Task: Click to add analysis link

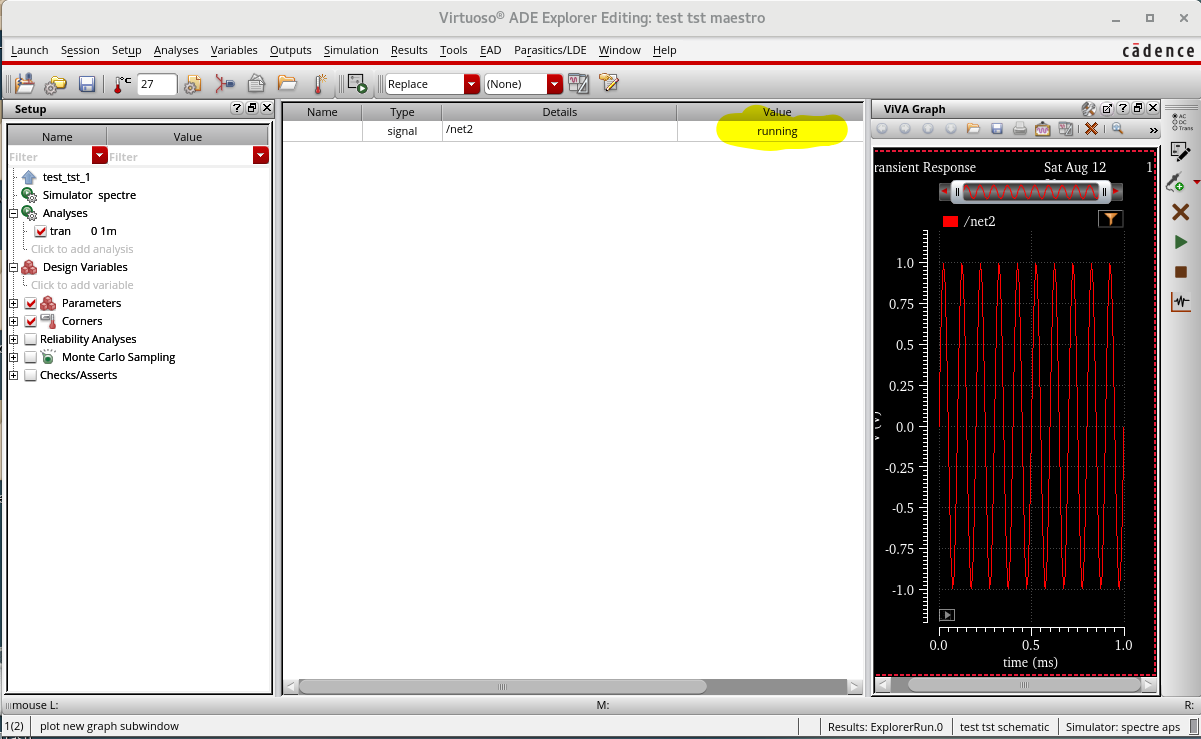Action: (x=82, y=249)
